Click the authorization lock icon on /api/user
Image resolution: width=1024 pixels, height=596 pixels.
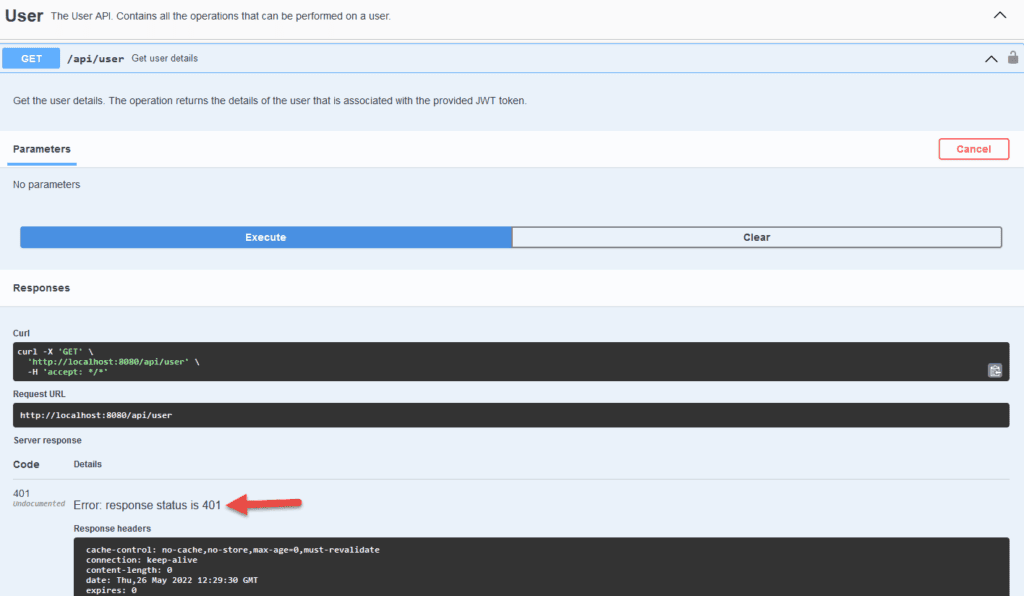pyautogui.click(x=1012, y=57)
